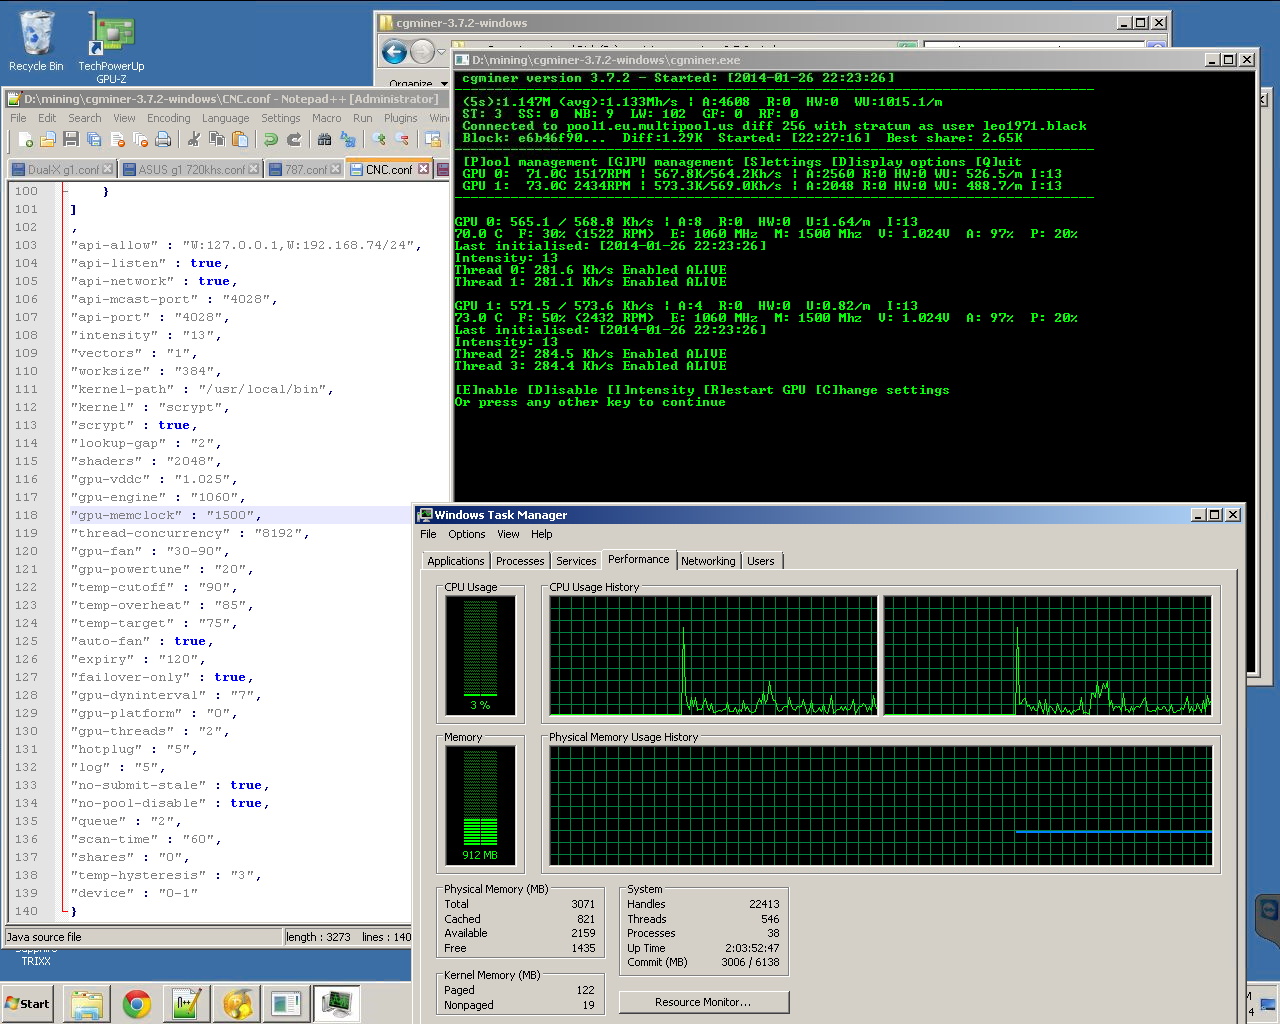Open Google Chrome from the taskbar
Viewport: 1280px width, 1024px height.
point(137,1004)
